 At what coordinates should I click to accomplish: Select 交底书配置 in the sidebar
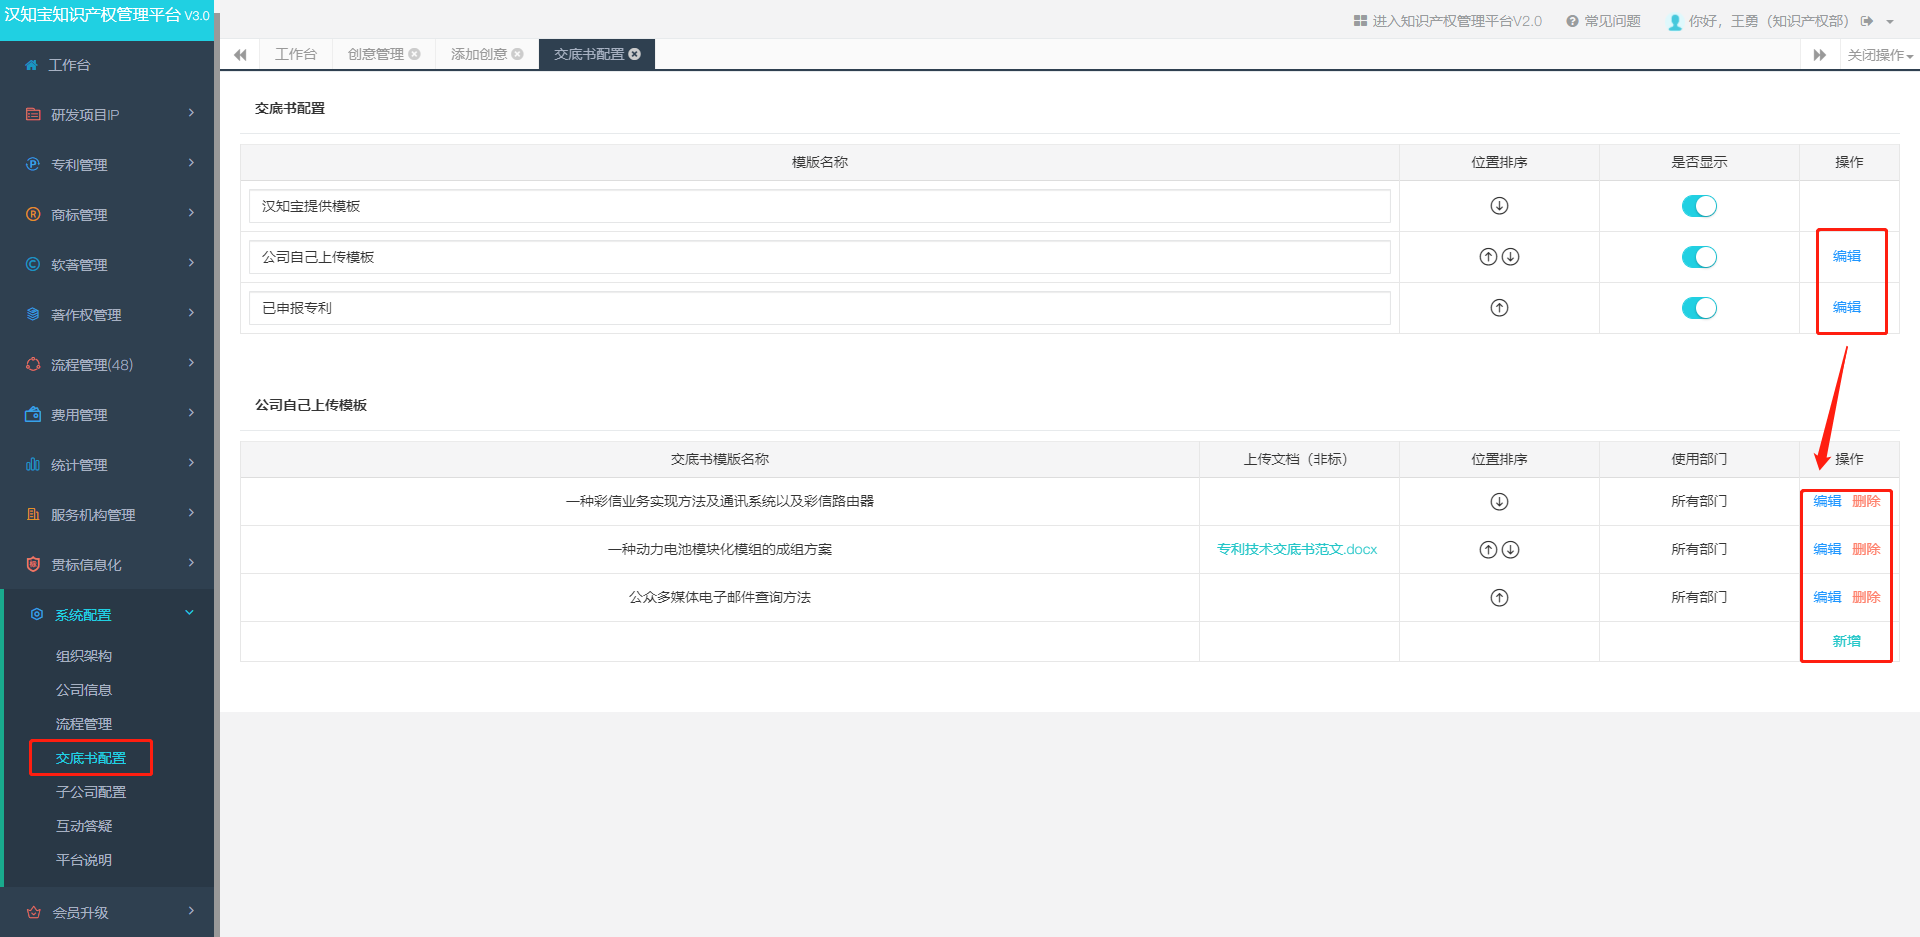click(91, 758)
